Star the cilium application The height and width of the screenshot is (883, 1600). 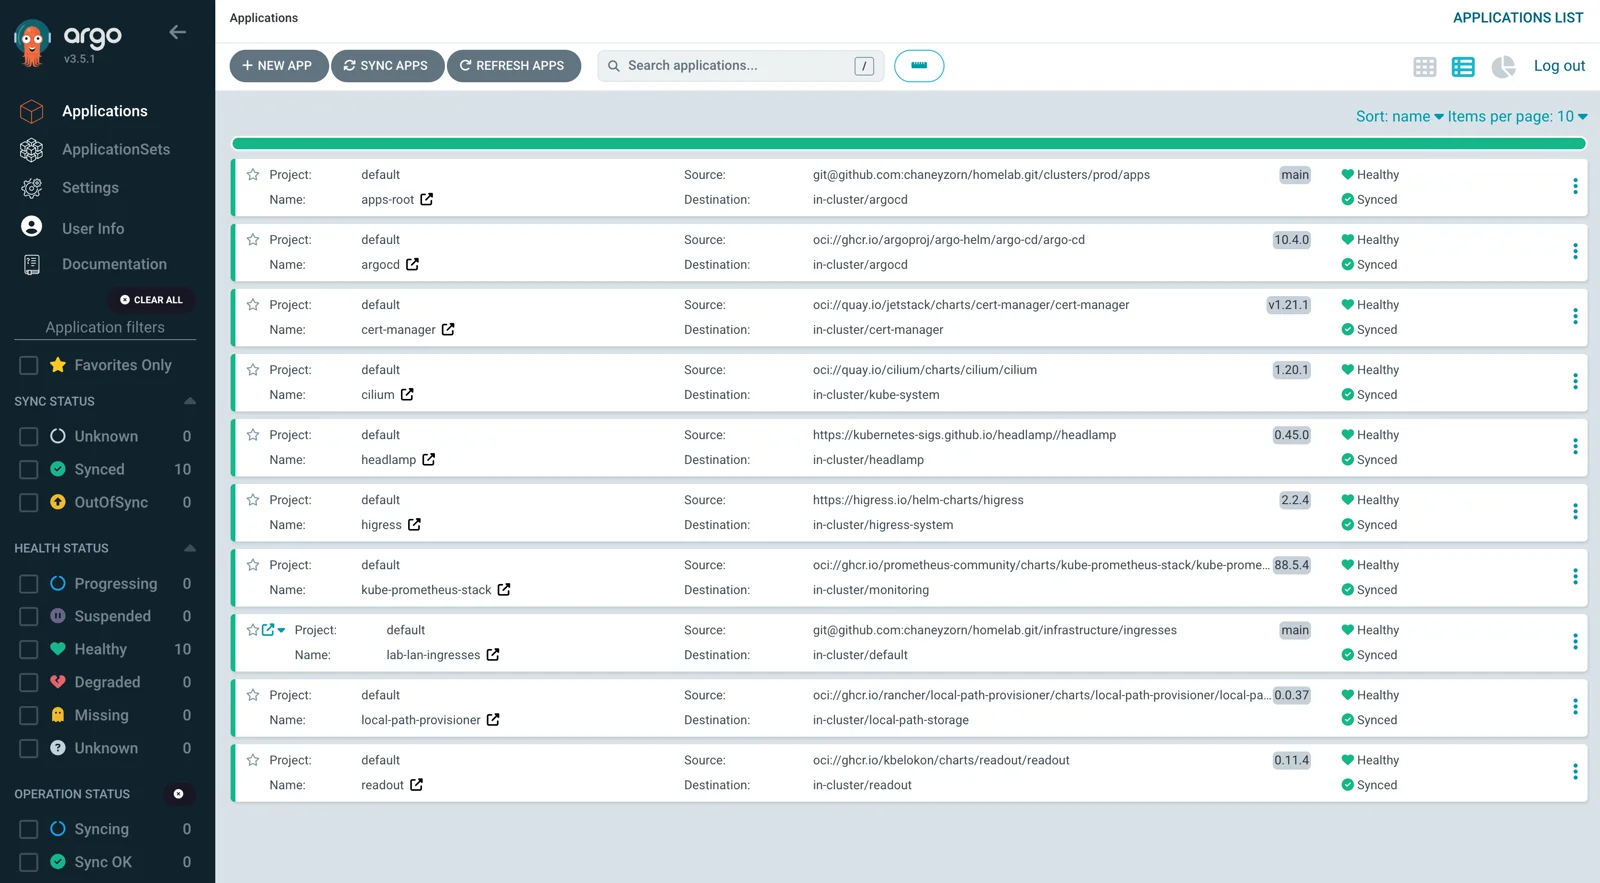pos(253,370)
